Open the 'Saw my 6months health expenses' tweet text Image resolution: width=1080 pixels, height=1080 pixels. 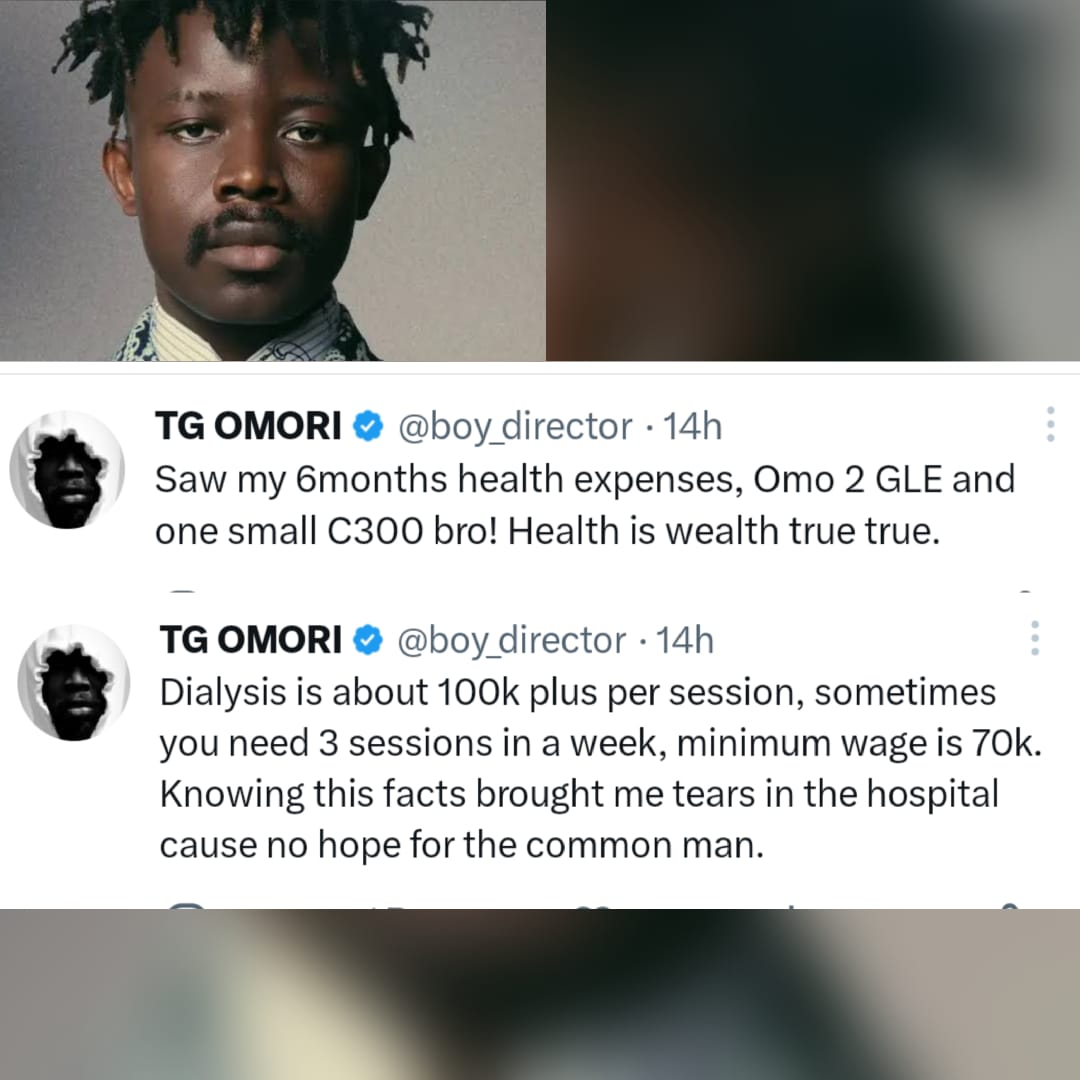point(585,505)
